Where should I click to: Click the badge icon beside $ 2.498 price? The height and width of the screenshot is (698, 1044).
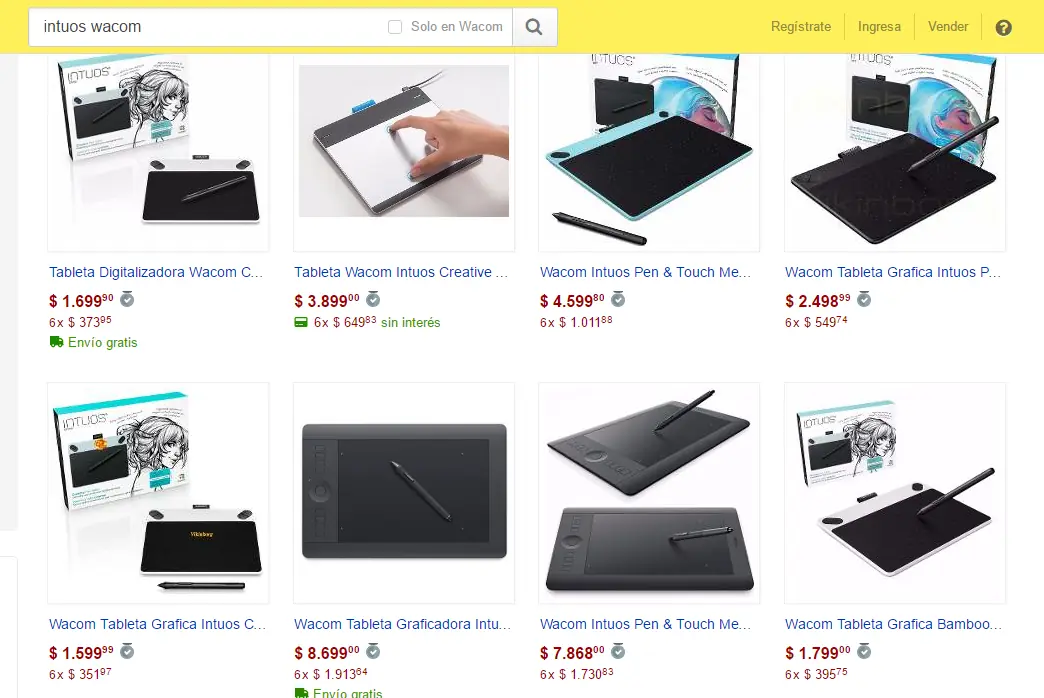tap(864, 299)
